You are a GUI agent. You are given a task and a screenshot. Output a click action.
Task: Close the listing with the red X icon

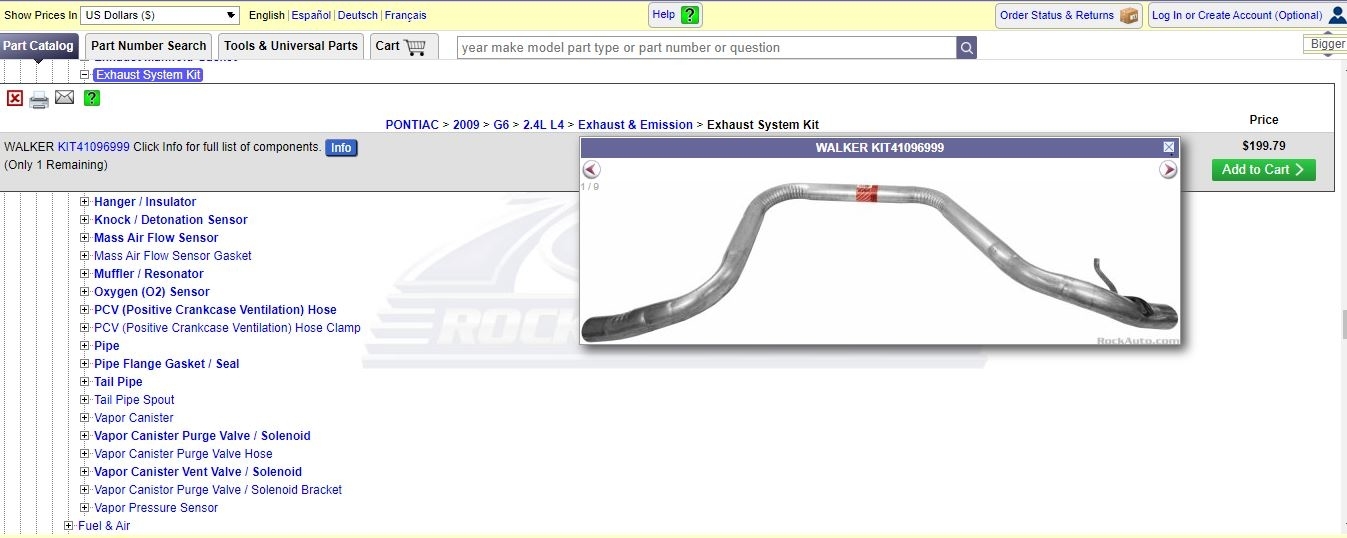click(x=15, y=98)
